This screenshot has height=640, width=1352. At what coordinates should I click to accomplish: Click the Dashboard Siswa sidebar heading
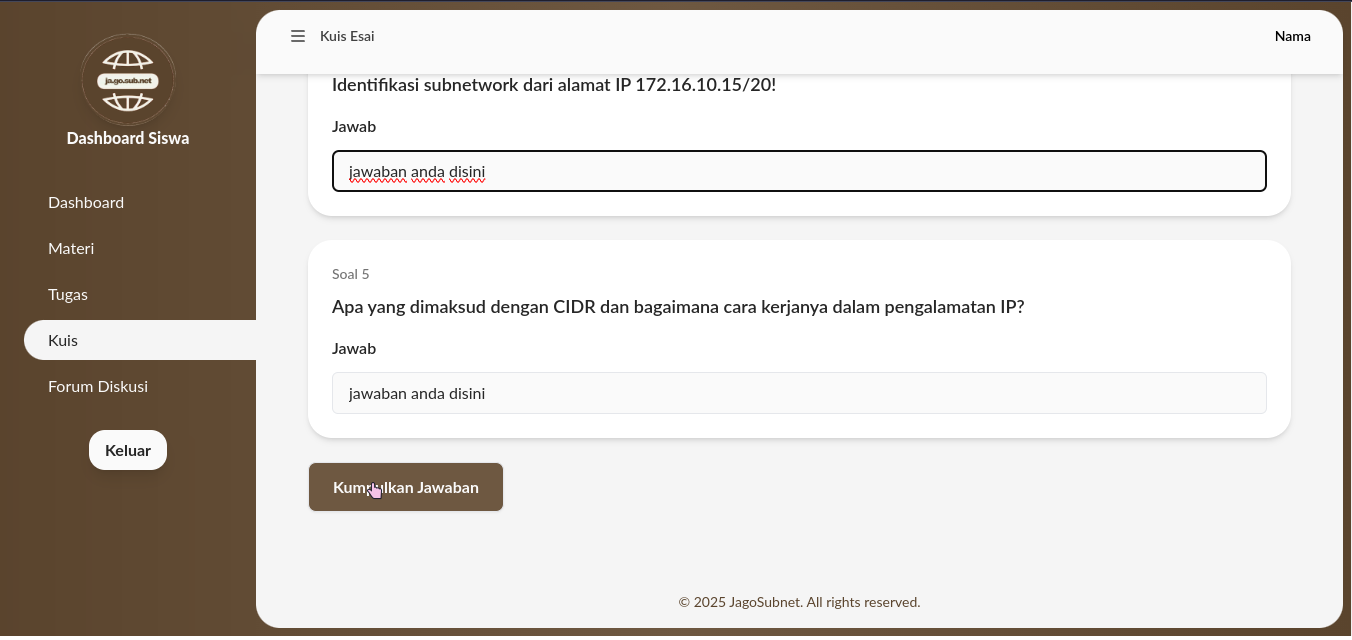pos(128,138)
